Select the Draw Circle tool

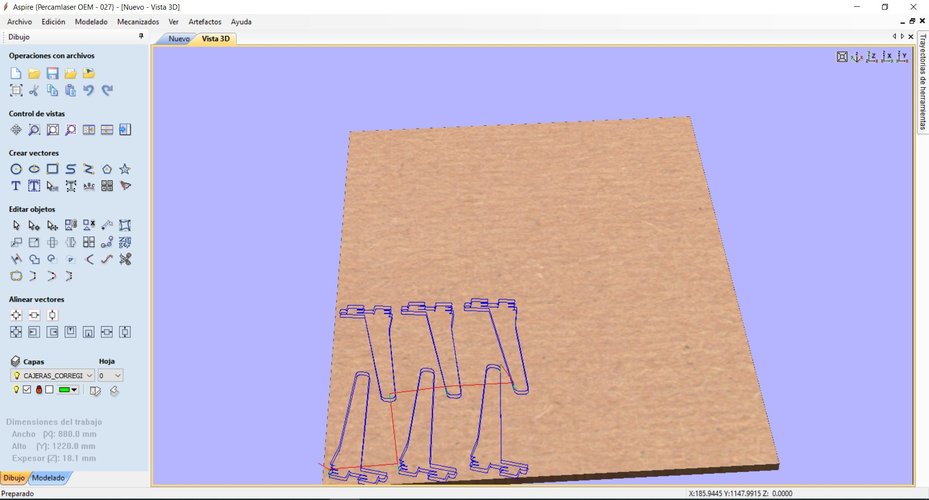tap(16, 169)
